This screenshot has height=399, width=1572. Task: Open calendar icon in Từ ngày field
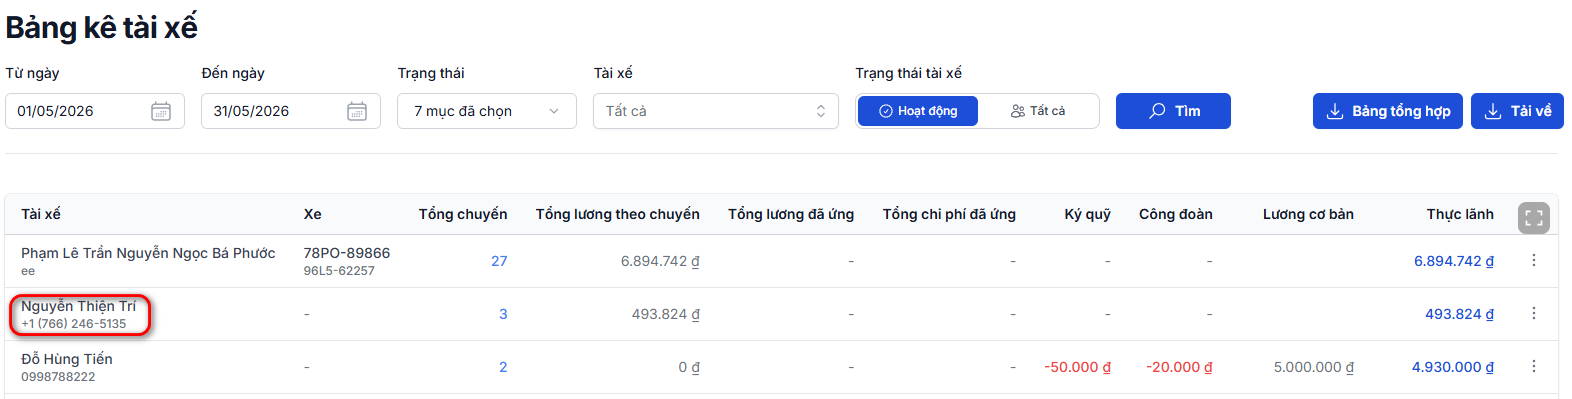tap(161, 111)
